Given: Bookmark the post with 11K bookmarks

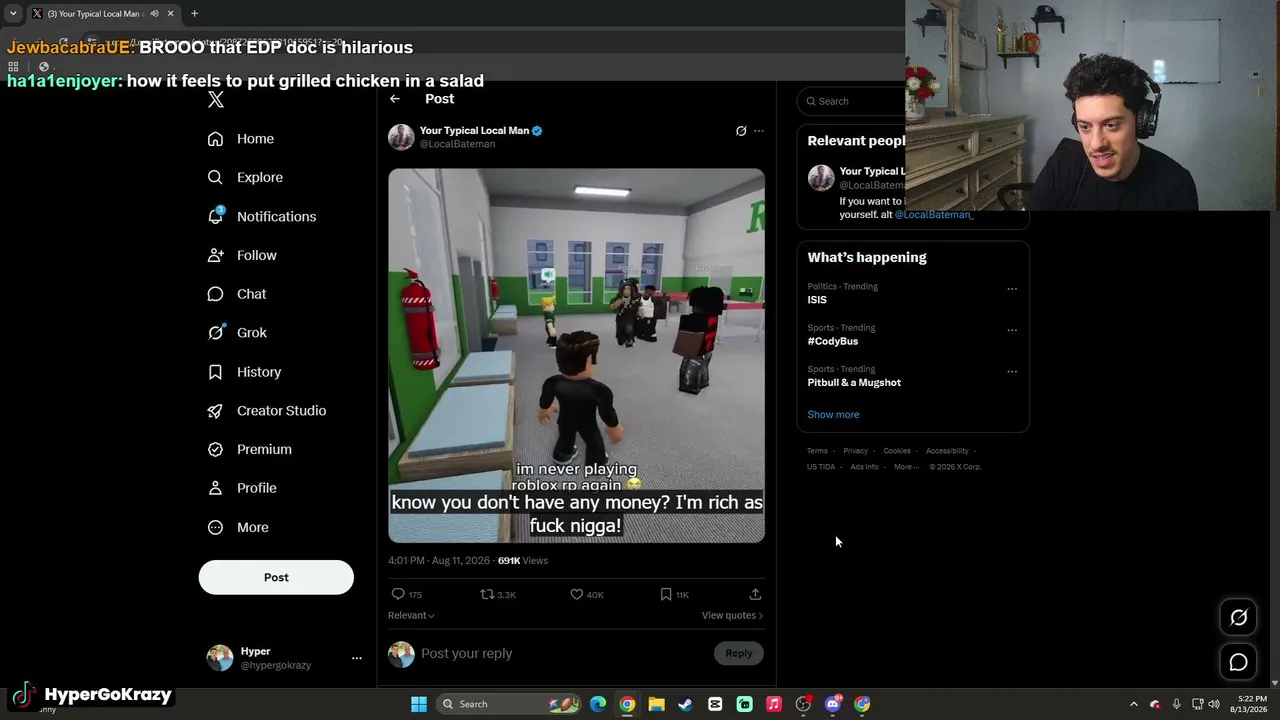Looking at the screenshot, I should tap(666, 594).
